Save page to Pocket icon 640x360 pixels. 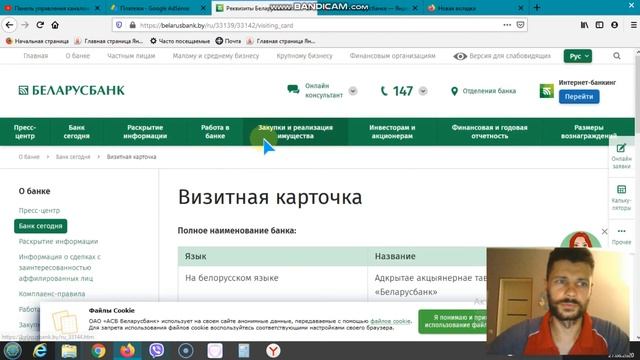click(520, 25)
